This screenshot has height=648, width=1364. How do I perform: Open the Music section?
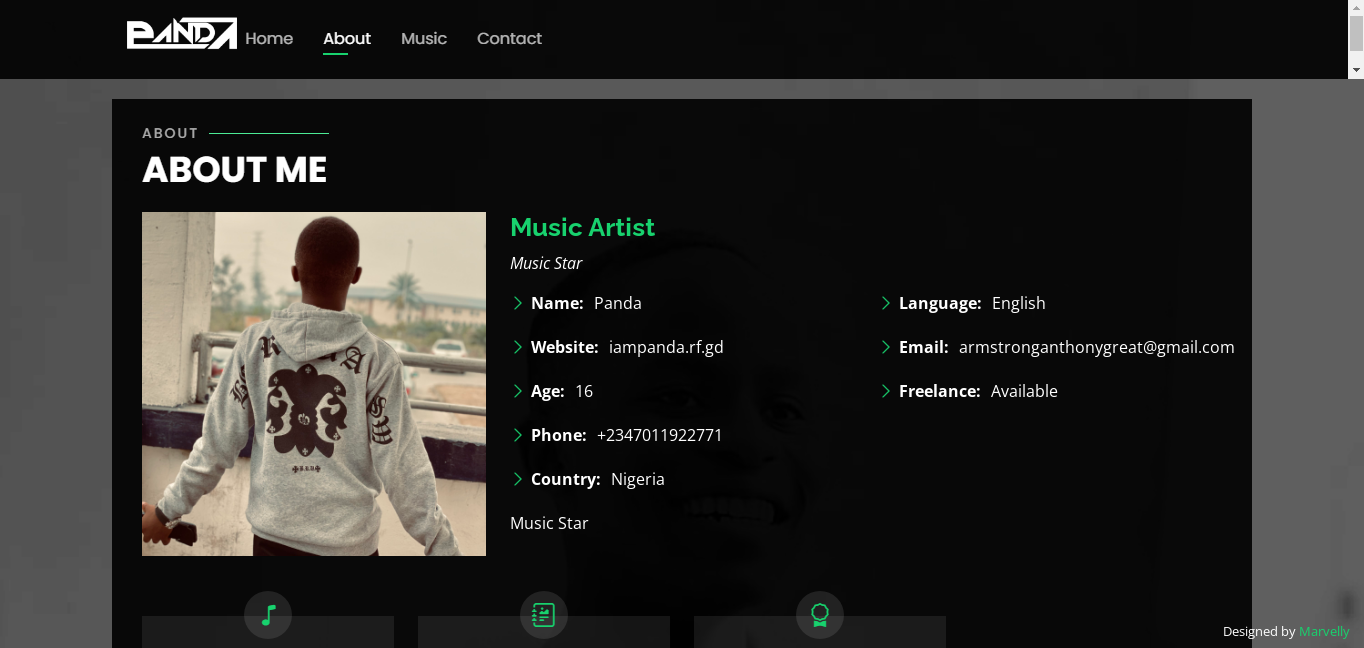pos(424,39)
